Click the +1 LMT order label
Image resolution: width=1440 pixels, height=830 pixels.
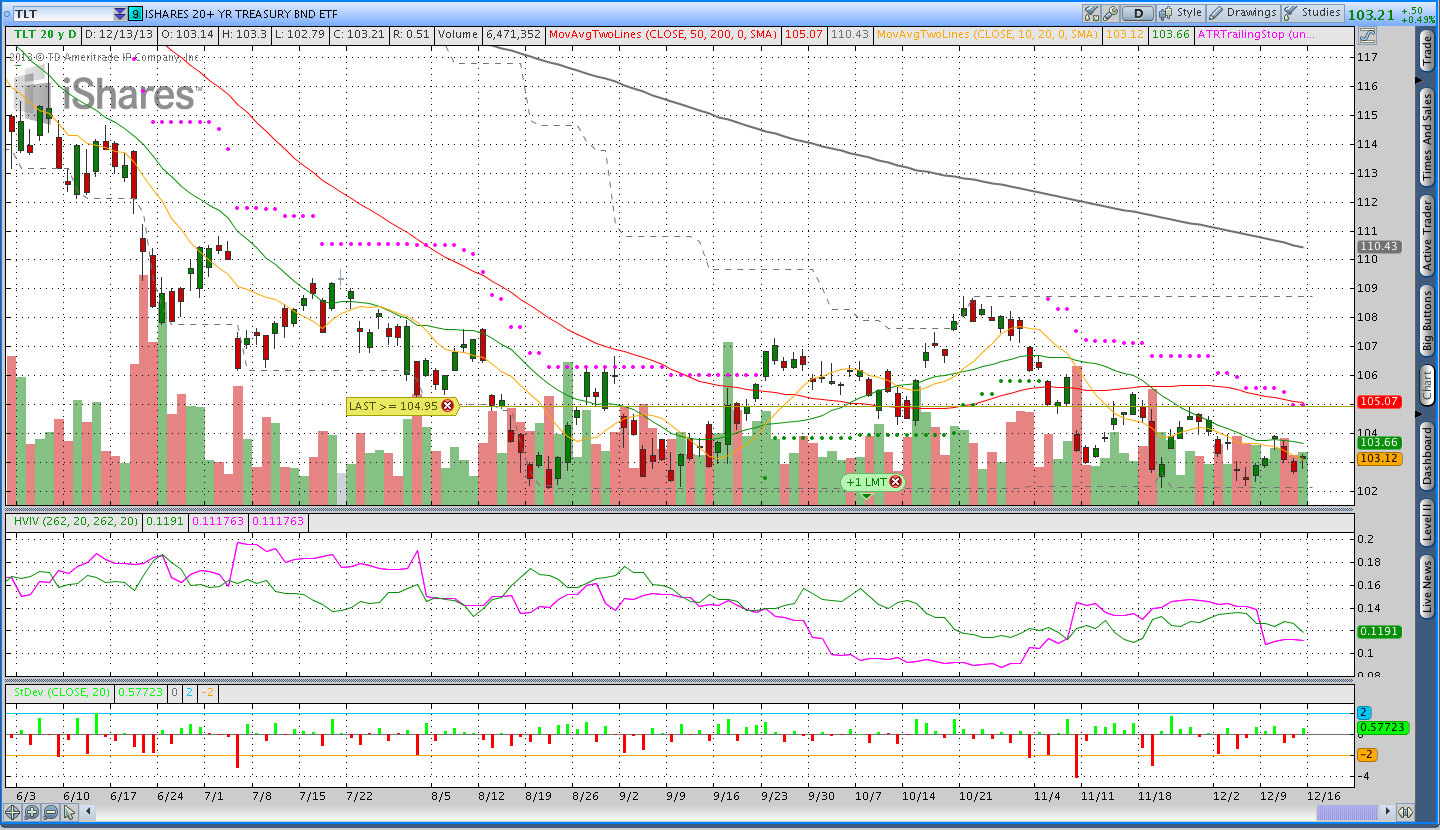865,482
